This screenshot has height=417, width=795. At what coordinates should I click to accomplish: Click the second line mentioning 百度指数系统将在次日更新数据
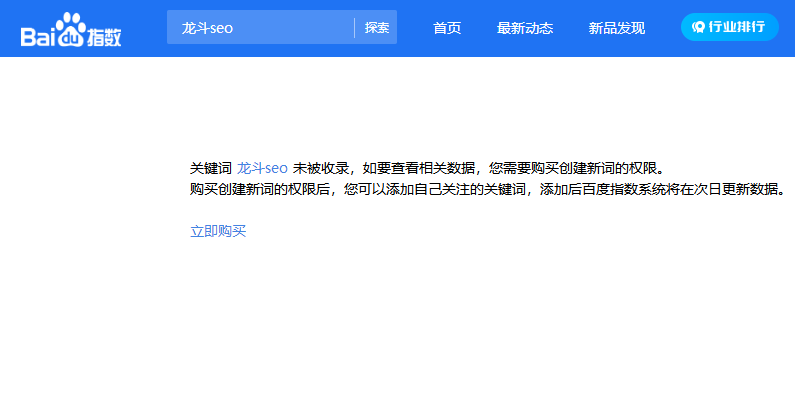[x=489, y=189]
